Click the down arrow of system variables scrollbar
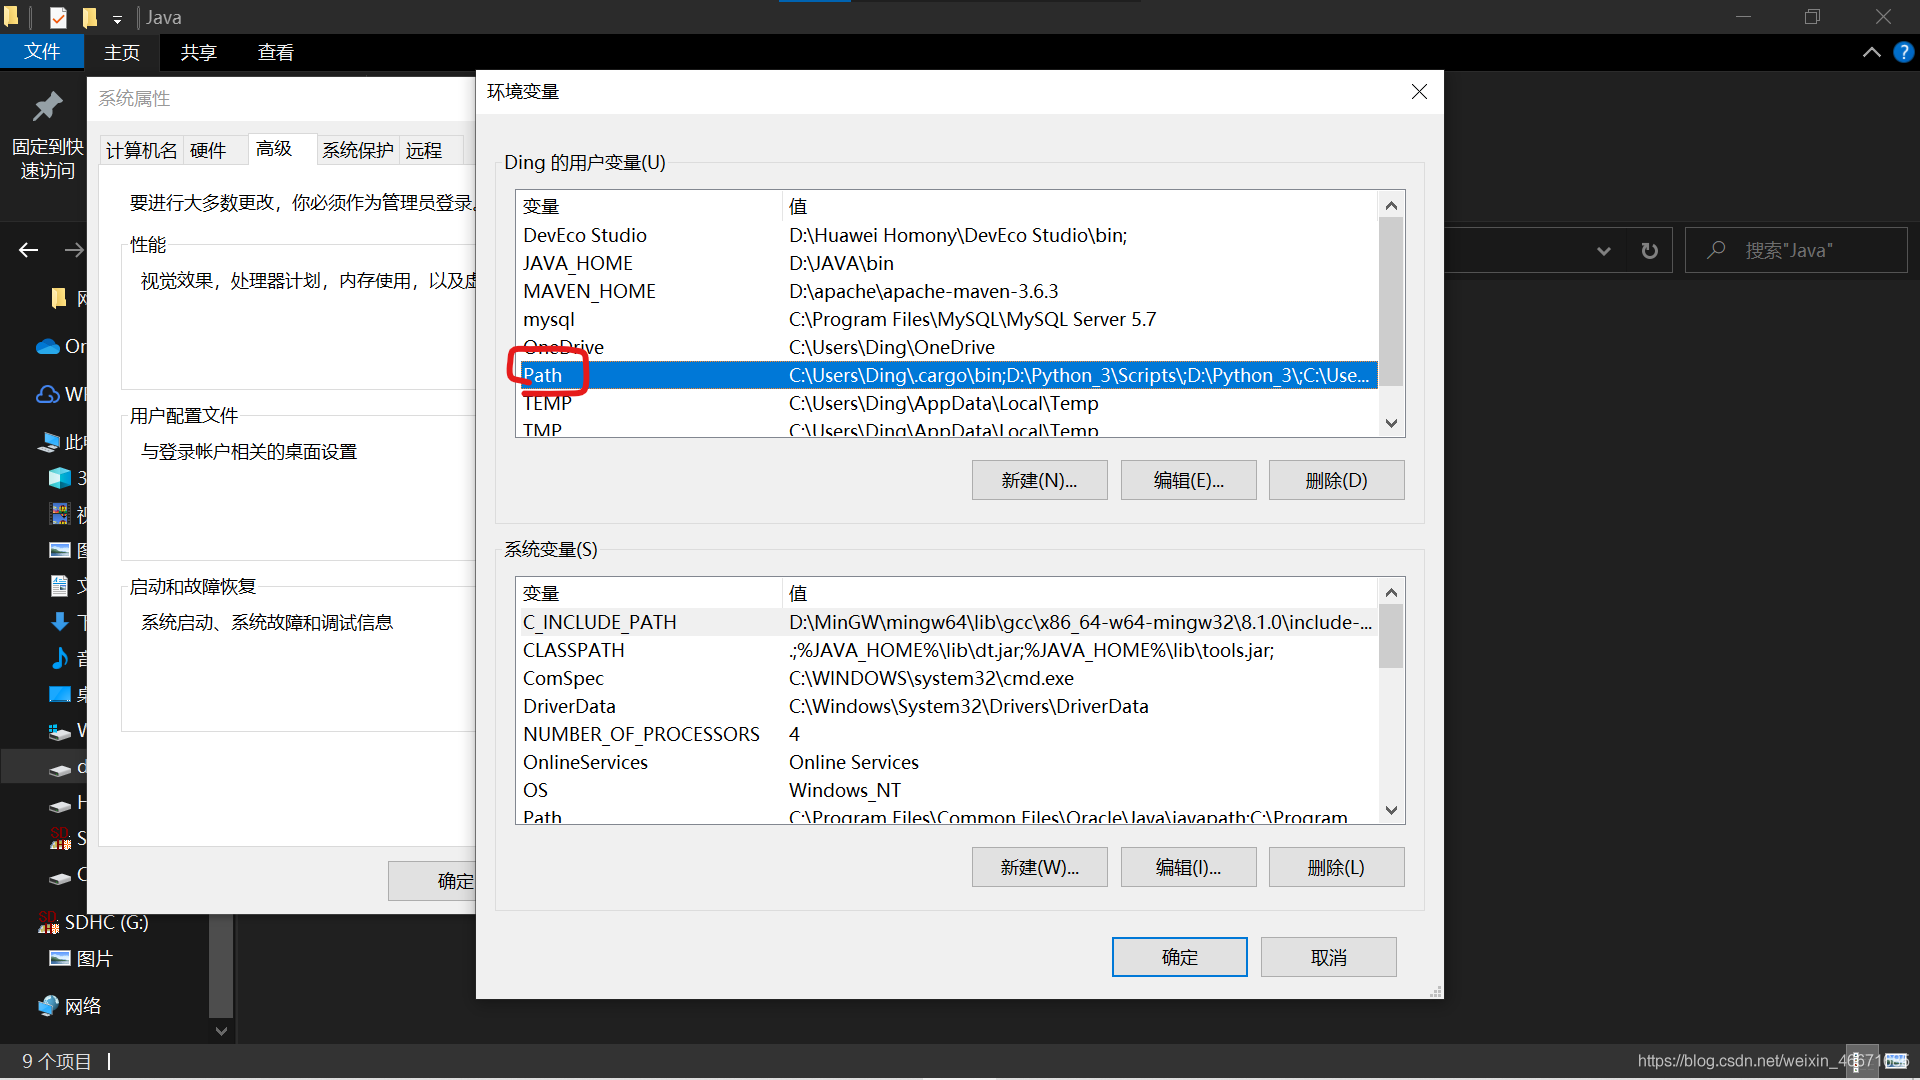This screenshot has height=1080, width=1920. (1391, 810)
